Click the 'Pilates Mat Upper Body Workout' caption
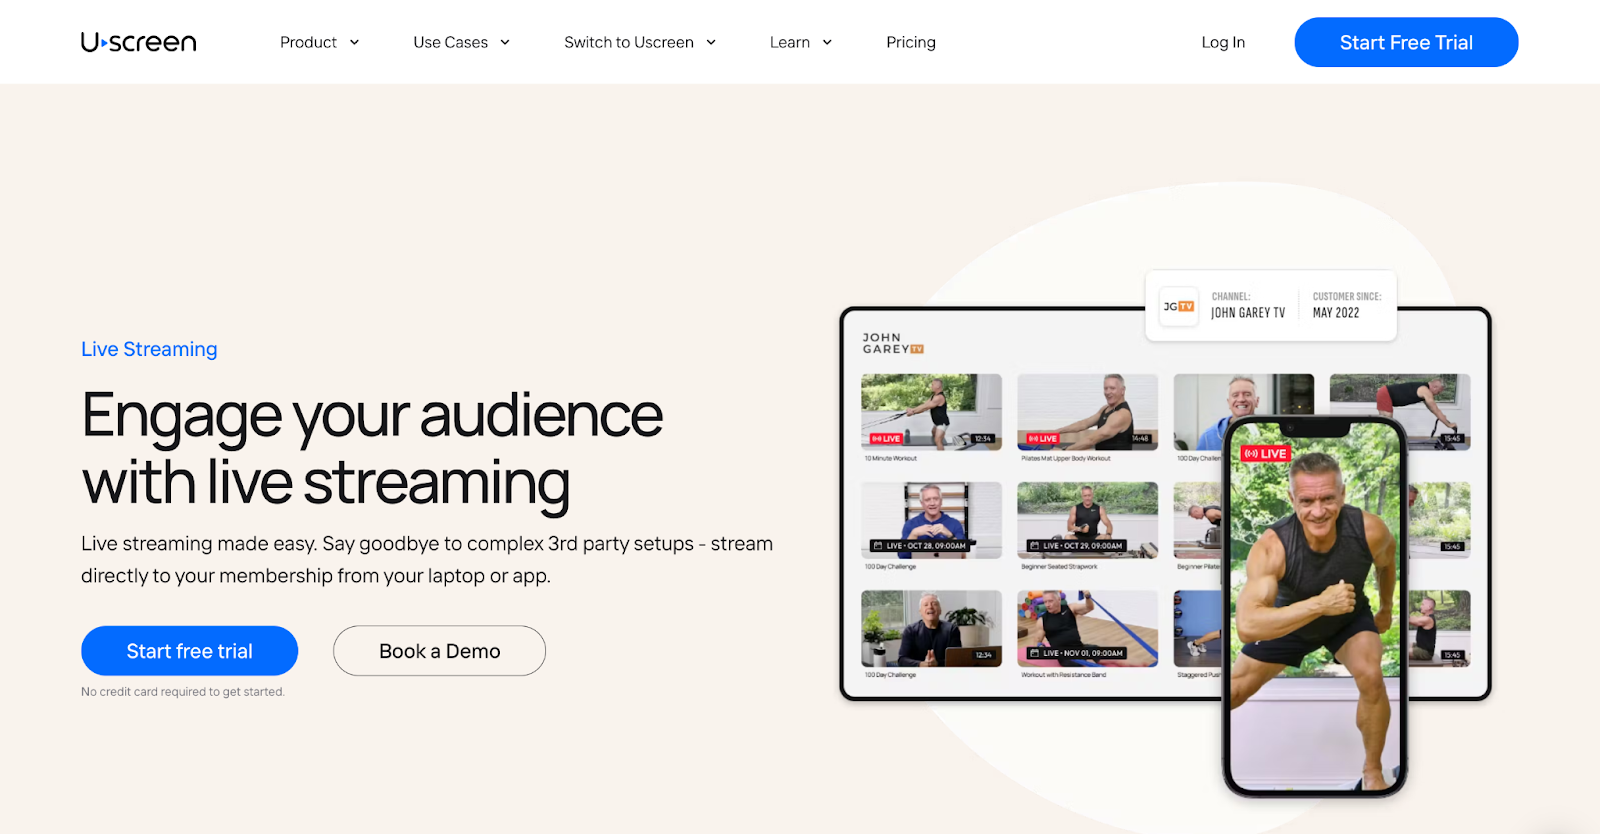 (x=1065, y=459)
